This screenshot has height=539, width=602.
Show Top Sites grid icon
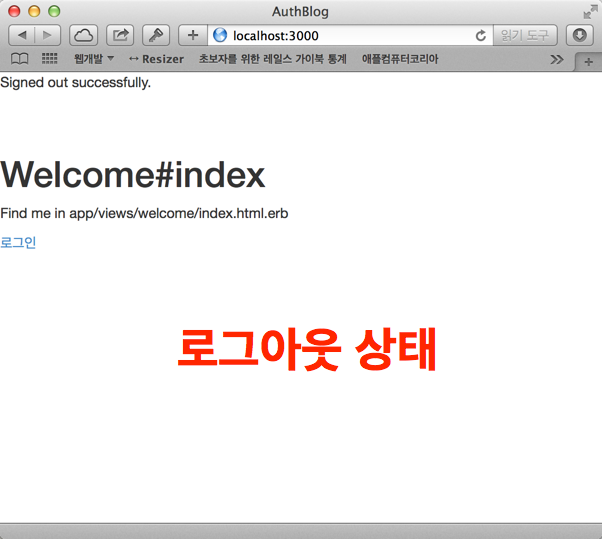point(49,59)
